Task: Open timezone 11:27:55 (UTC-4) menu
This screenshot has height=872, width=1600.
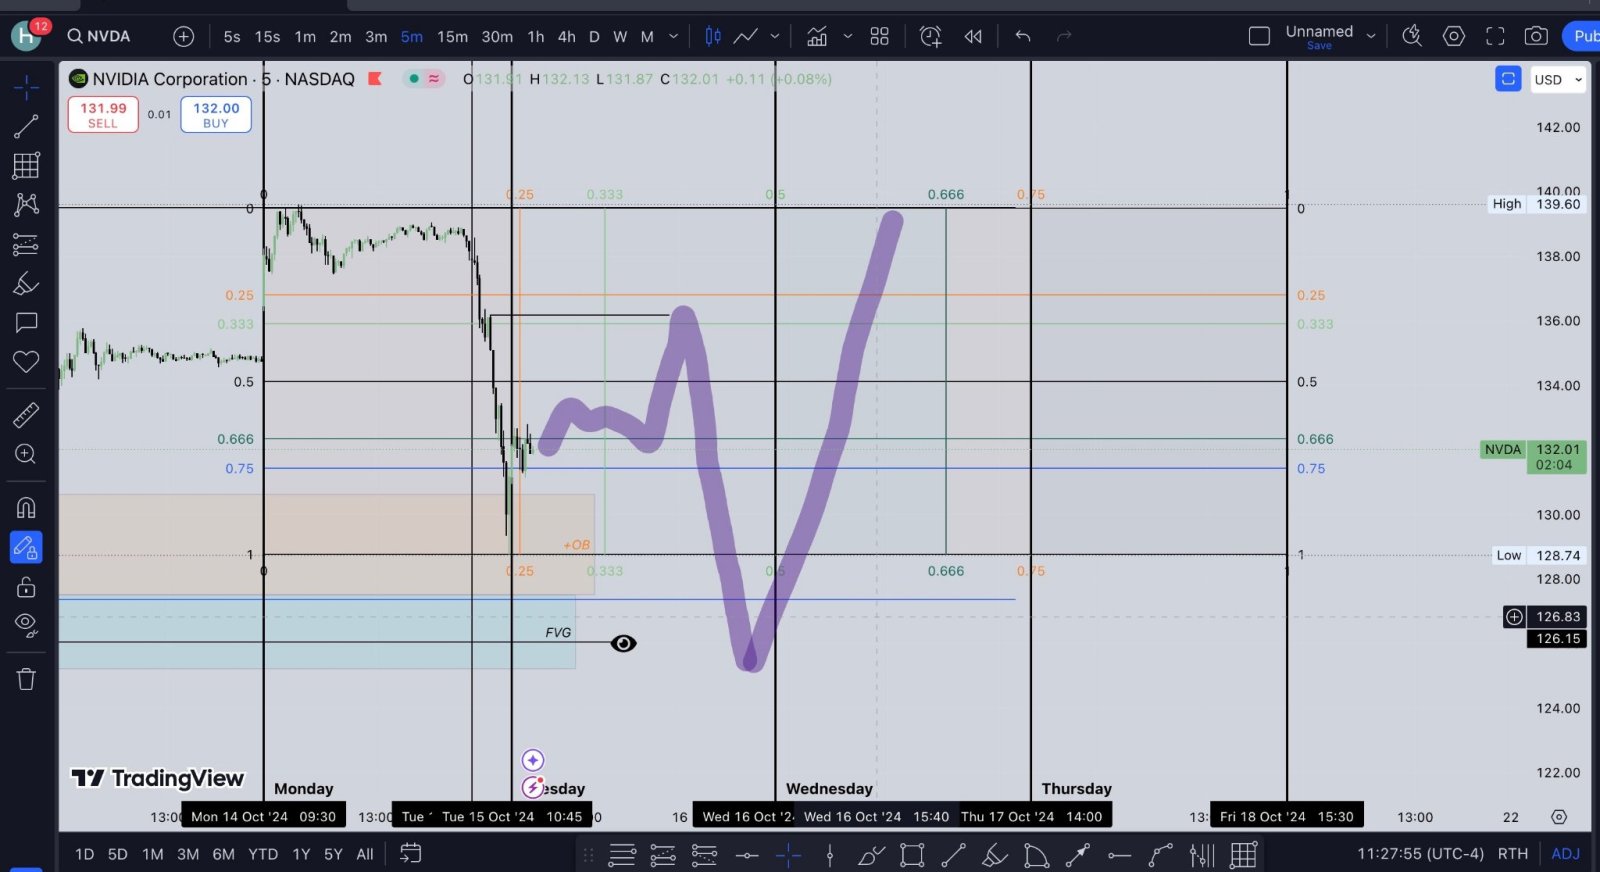Action: (x=1420, y=854)
